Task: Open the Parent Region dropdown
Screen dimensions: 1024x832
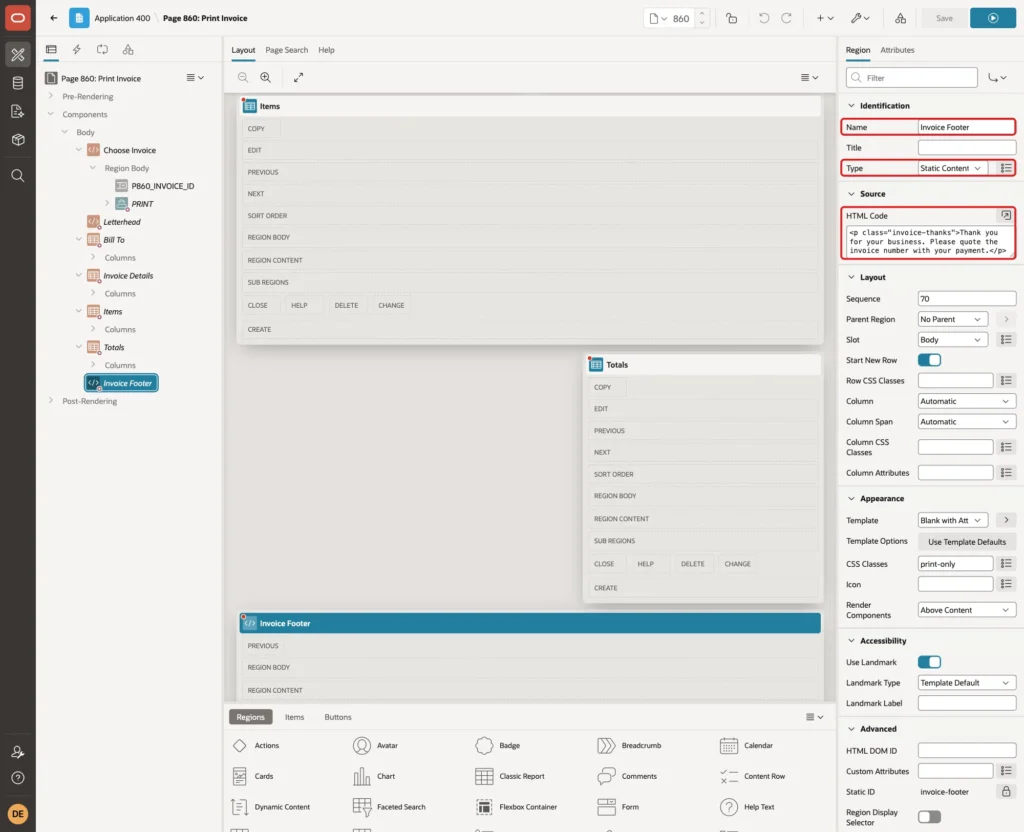Action: click(952, 319)
